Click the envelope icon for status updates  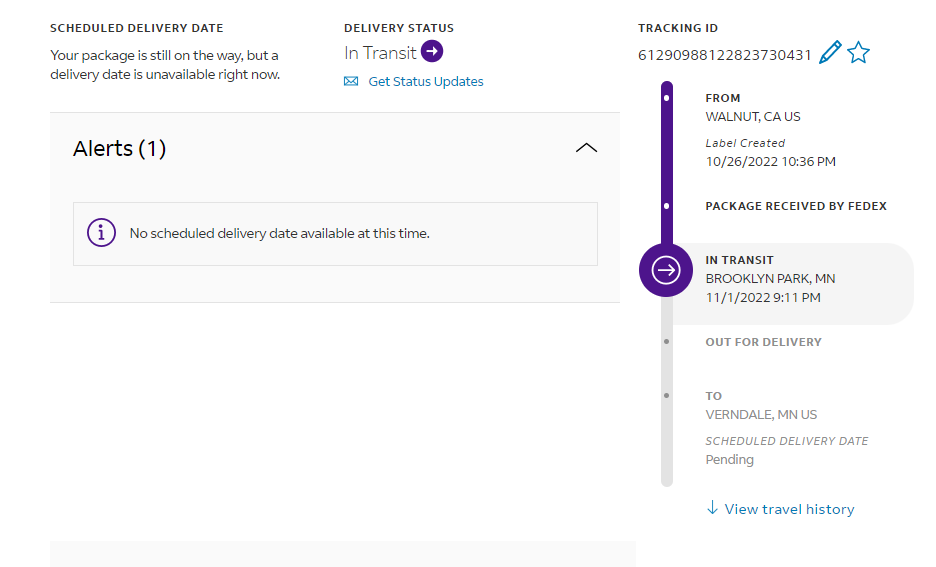click(351, 82)
